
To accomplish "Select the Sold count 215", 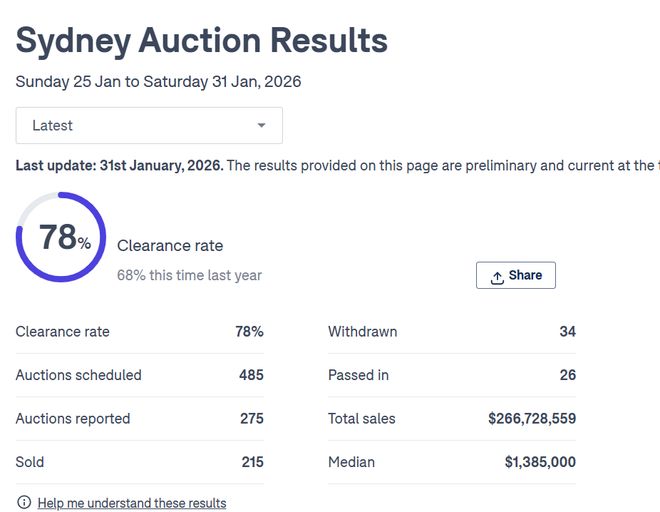I will tap(251, 462).
